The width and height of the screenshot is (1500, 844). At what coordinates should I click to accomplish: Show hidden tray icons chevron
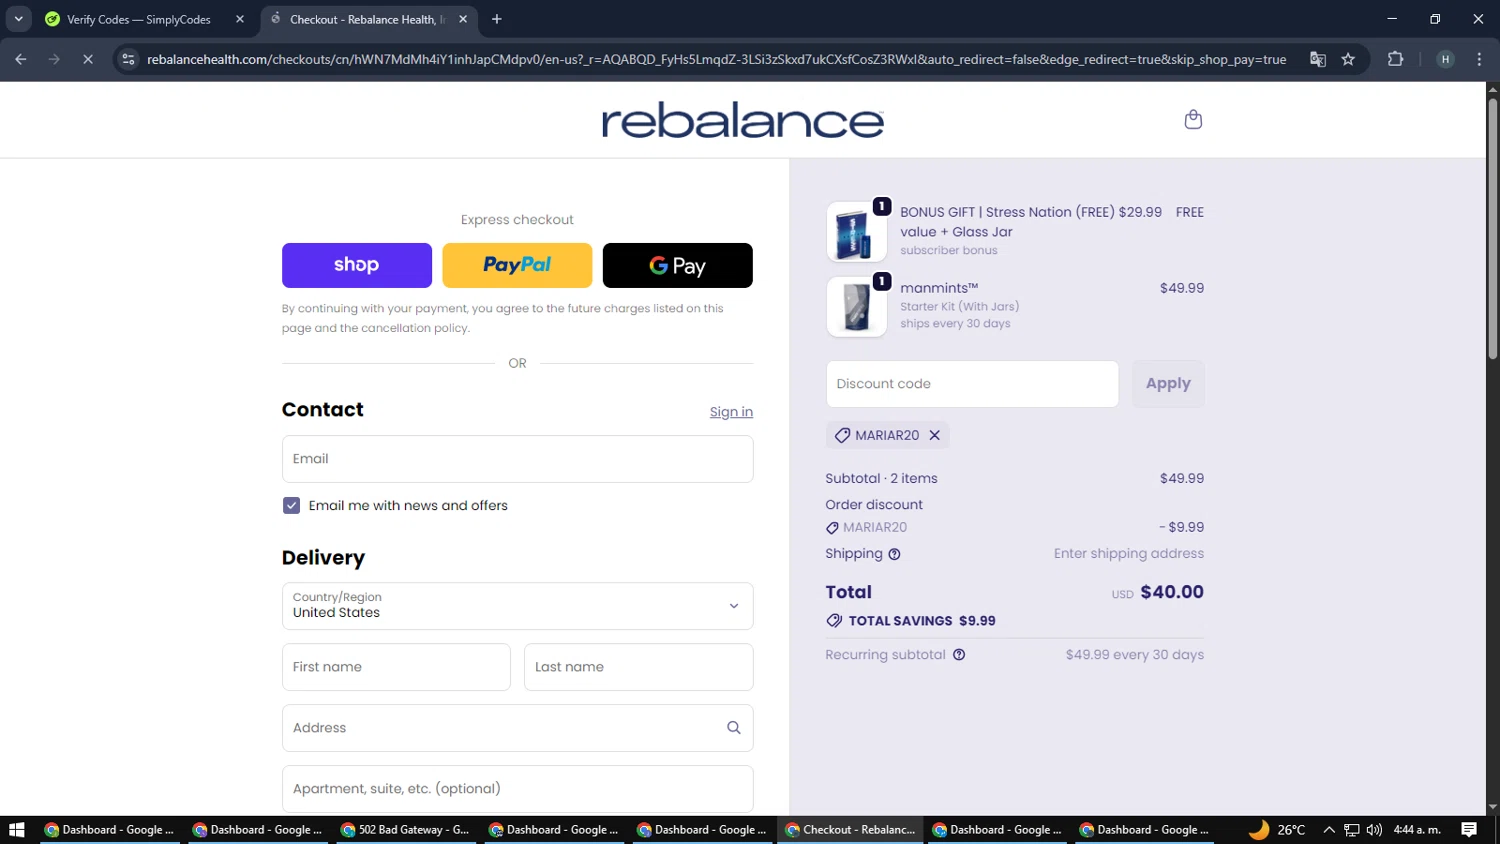click(1329, 830)
